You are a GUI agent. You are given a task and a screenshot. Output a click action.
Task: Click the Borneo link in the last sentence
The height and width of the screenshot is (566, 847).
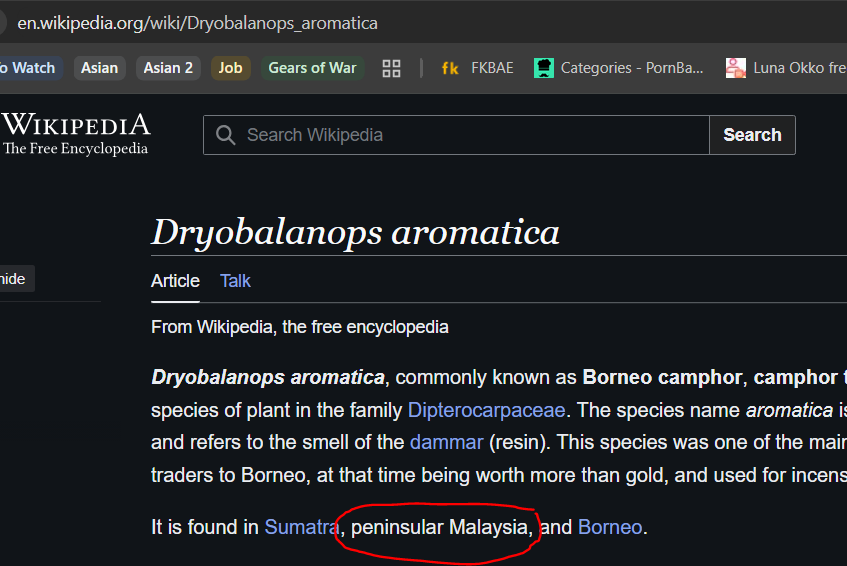click(610, 526)
